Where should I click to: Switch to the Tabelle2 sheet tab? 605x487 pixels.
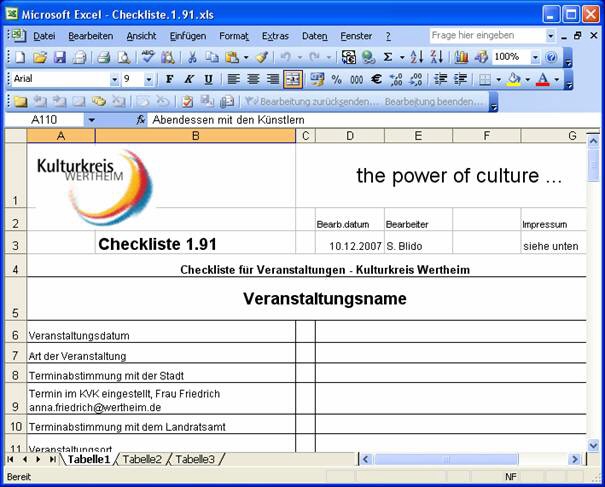coord(142,459)
